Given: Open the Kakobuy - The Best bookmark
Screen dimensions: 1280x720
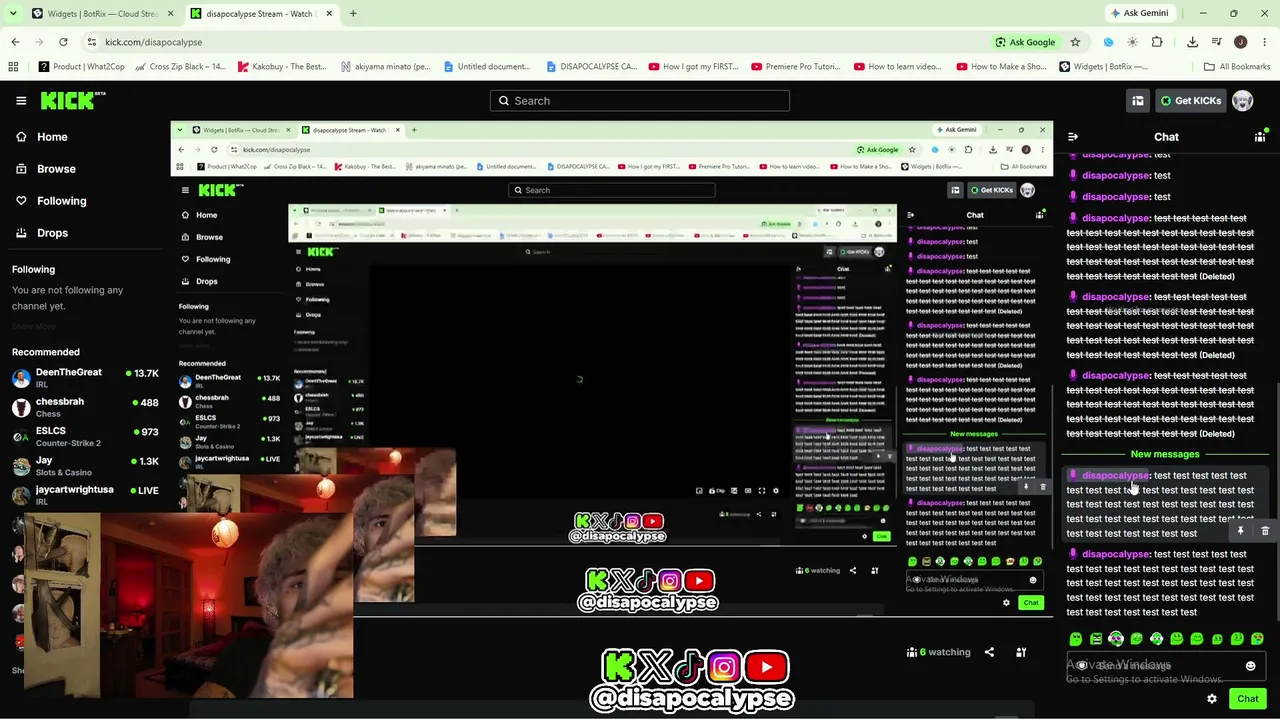Looking at the screenshot, I should point(282,67).
